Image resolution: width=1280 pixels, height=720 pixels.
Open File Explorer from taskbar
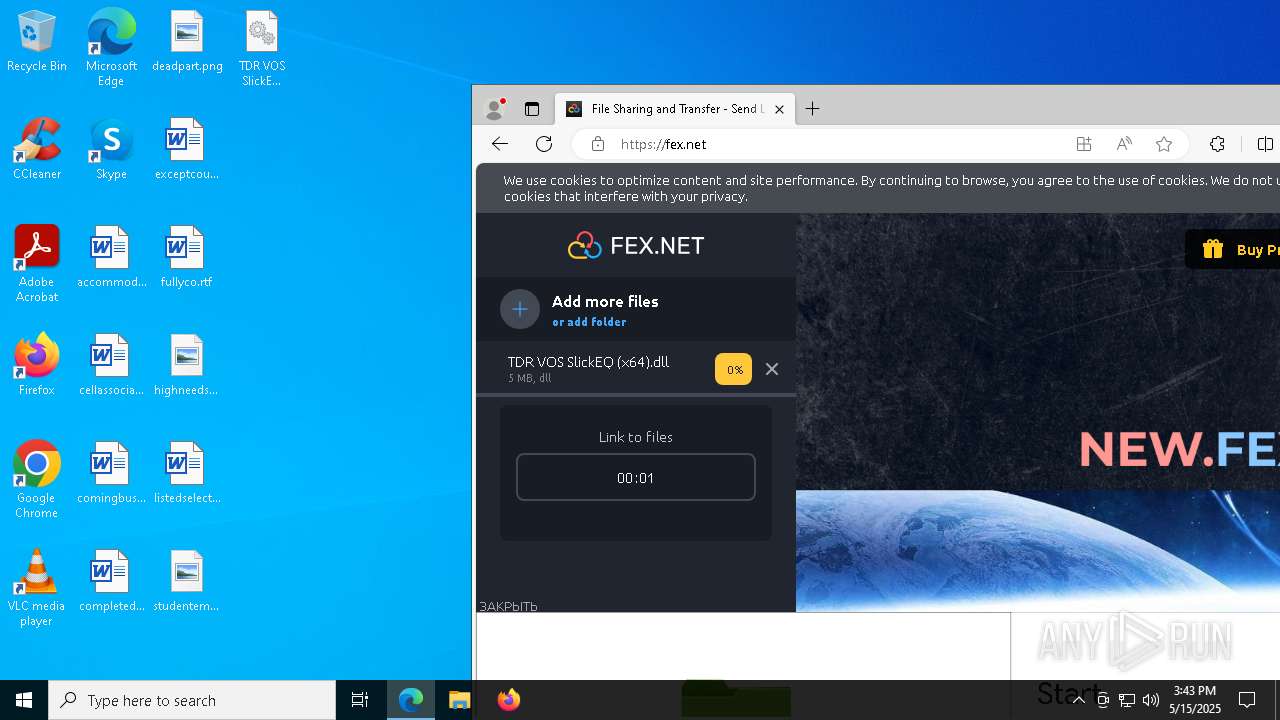click(x=460, y=700)
